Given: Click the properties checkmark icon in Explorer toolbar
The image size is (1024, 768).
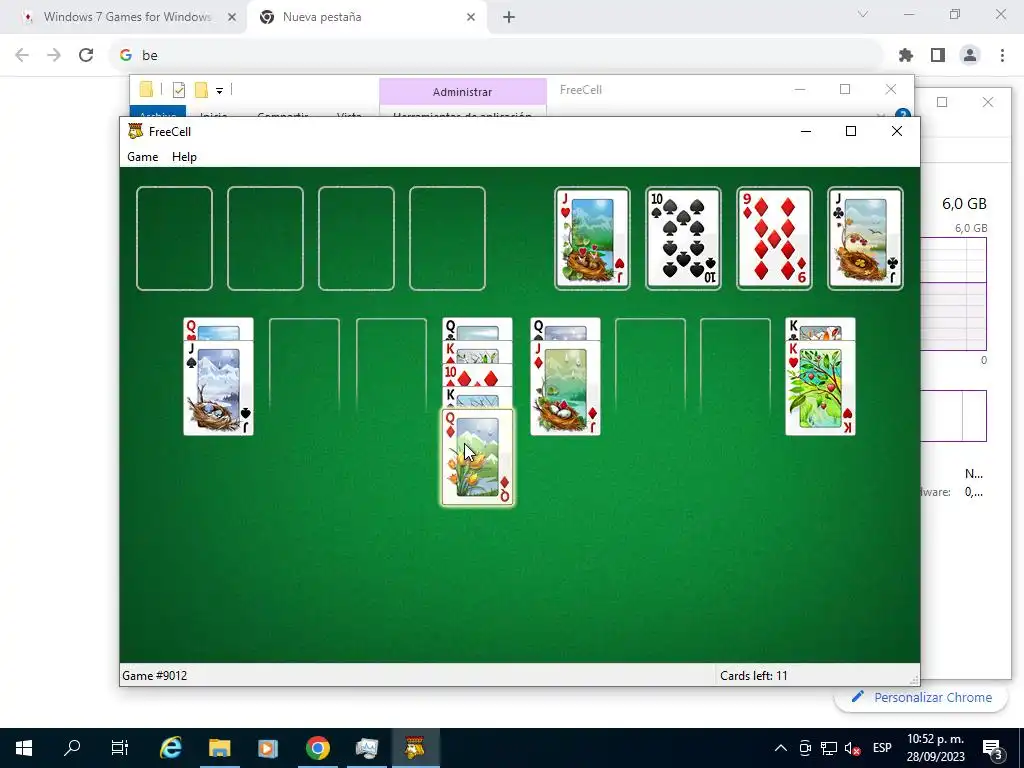Looking at the screenshot, I should [178, 90].
